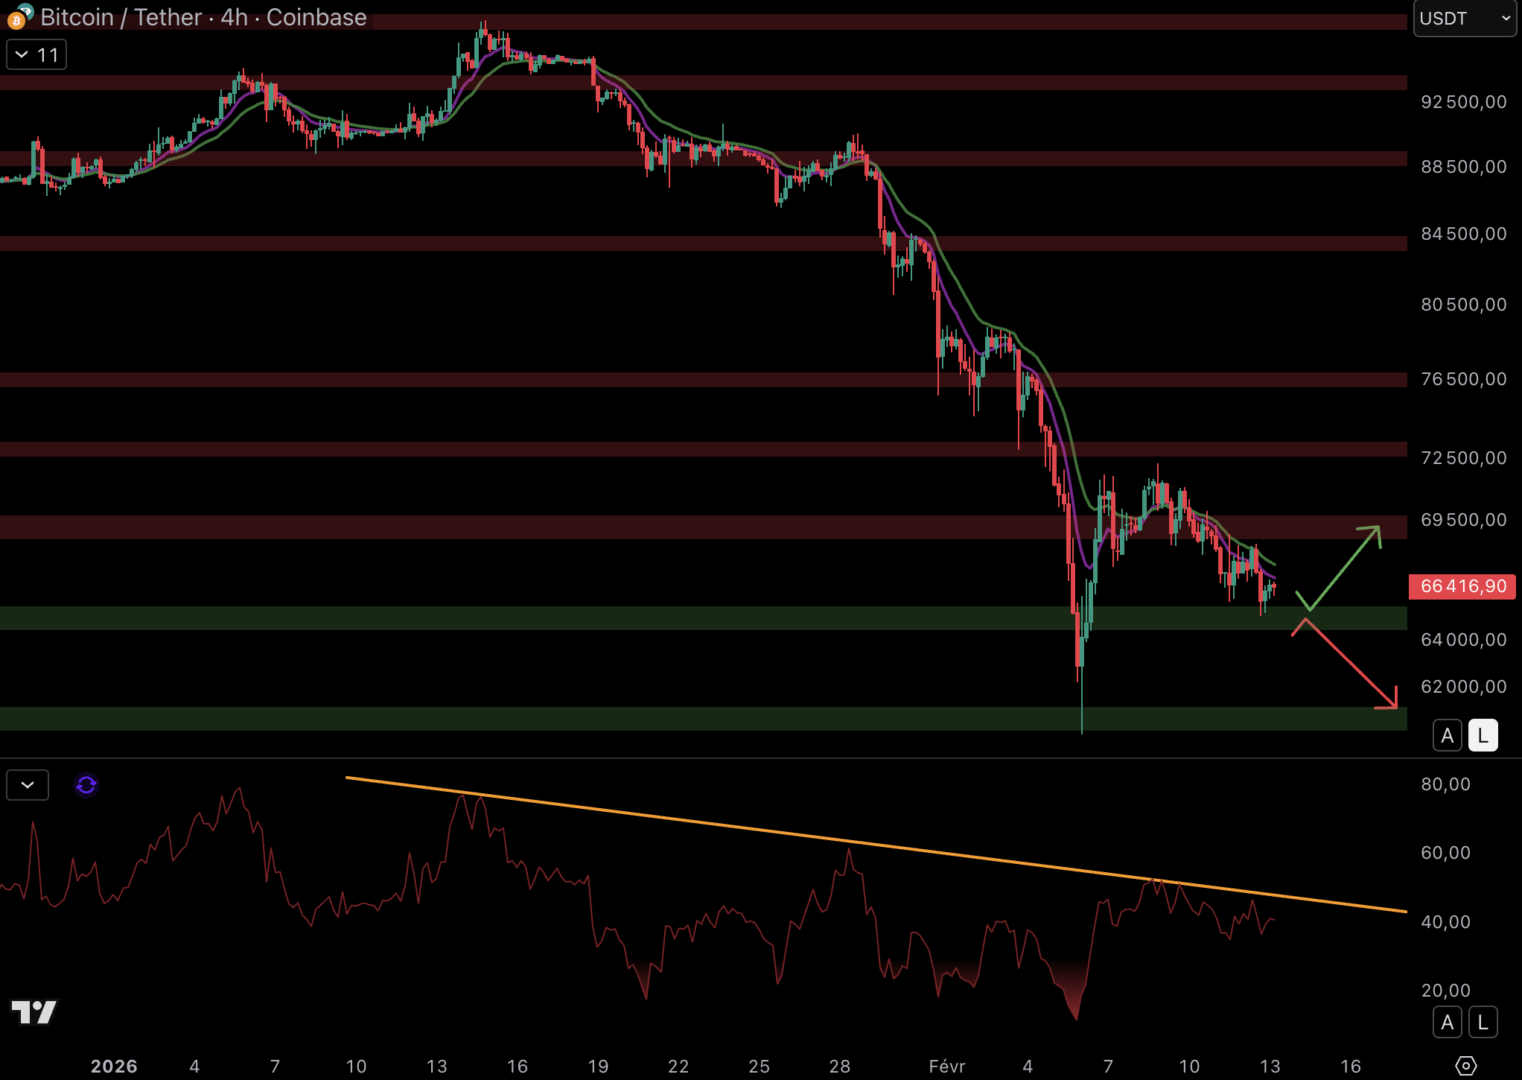The width and height of the screenshot is (1522, 1080).
Task: Toggle log scale L on RSI pane
Action: (1483, 1022)
